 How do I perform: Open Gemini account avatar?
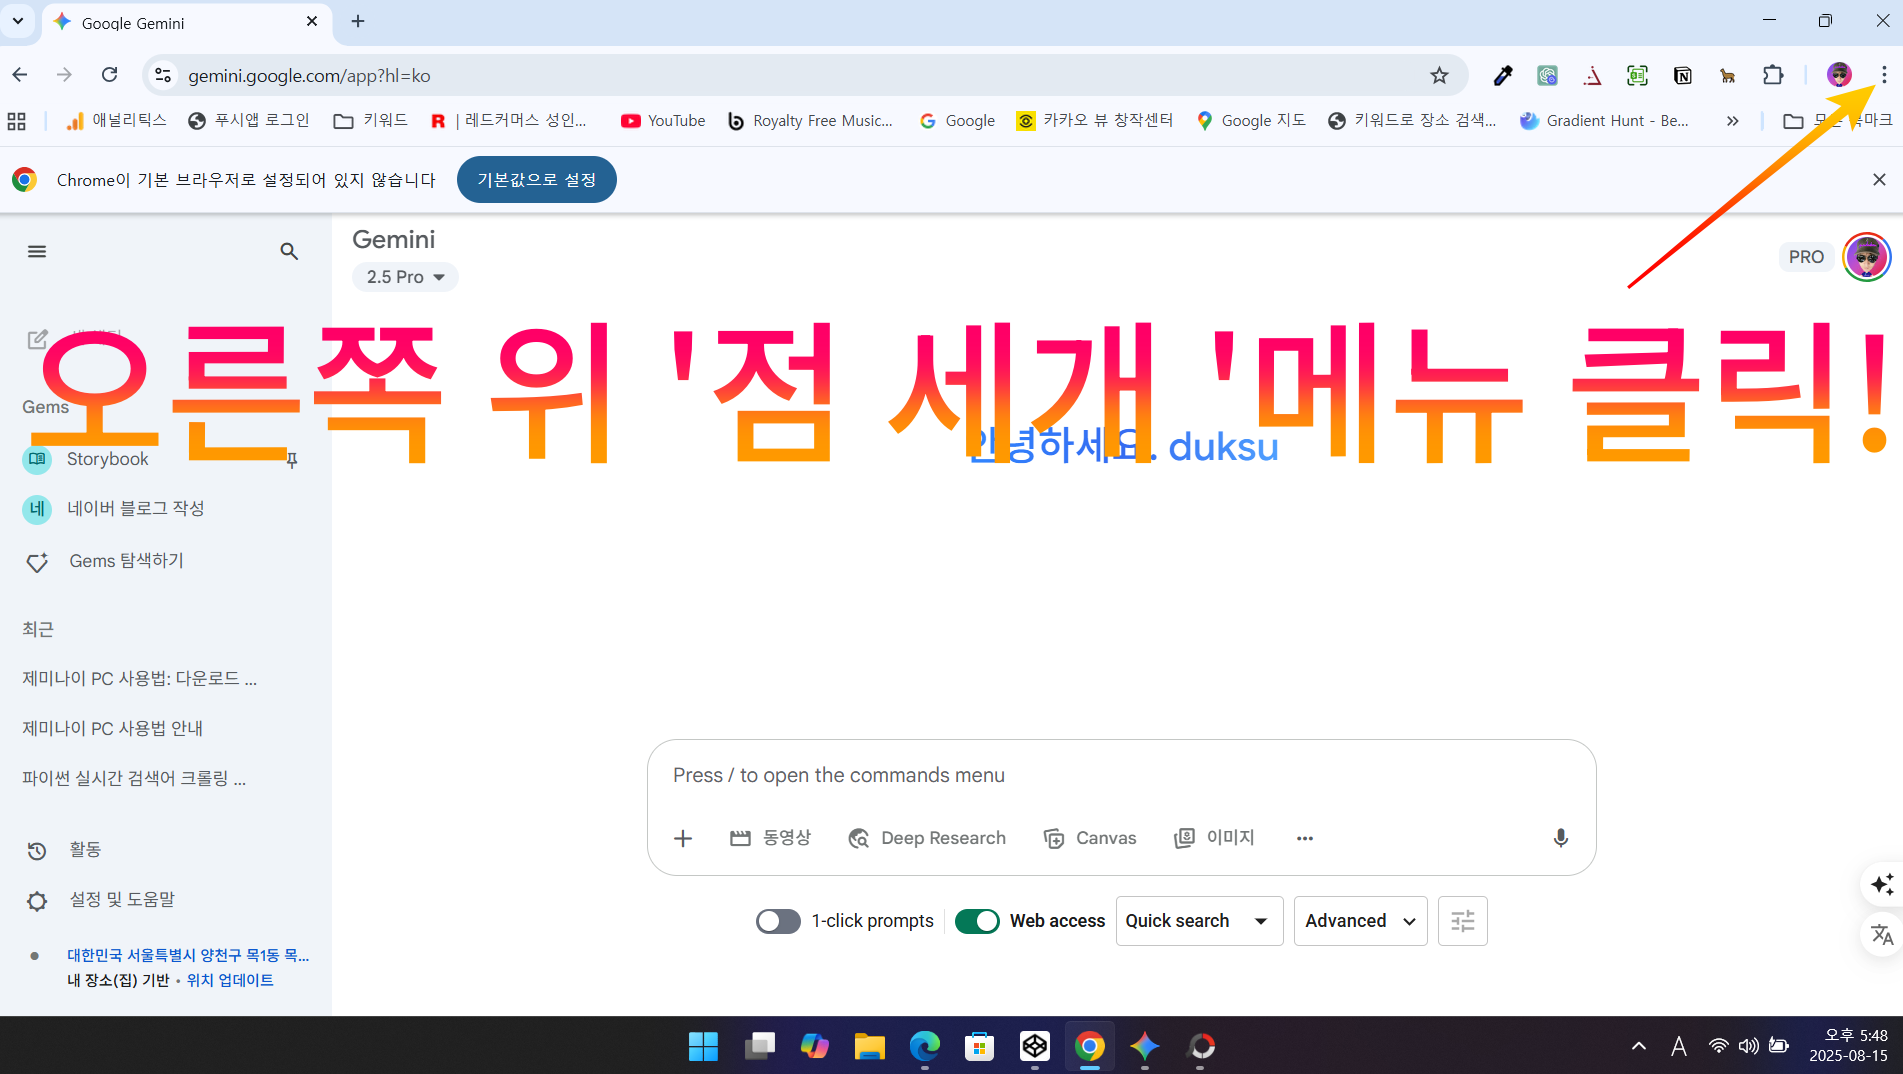[1866, 257]
